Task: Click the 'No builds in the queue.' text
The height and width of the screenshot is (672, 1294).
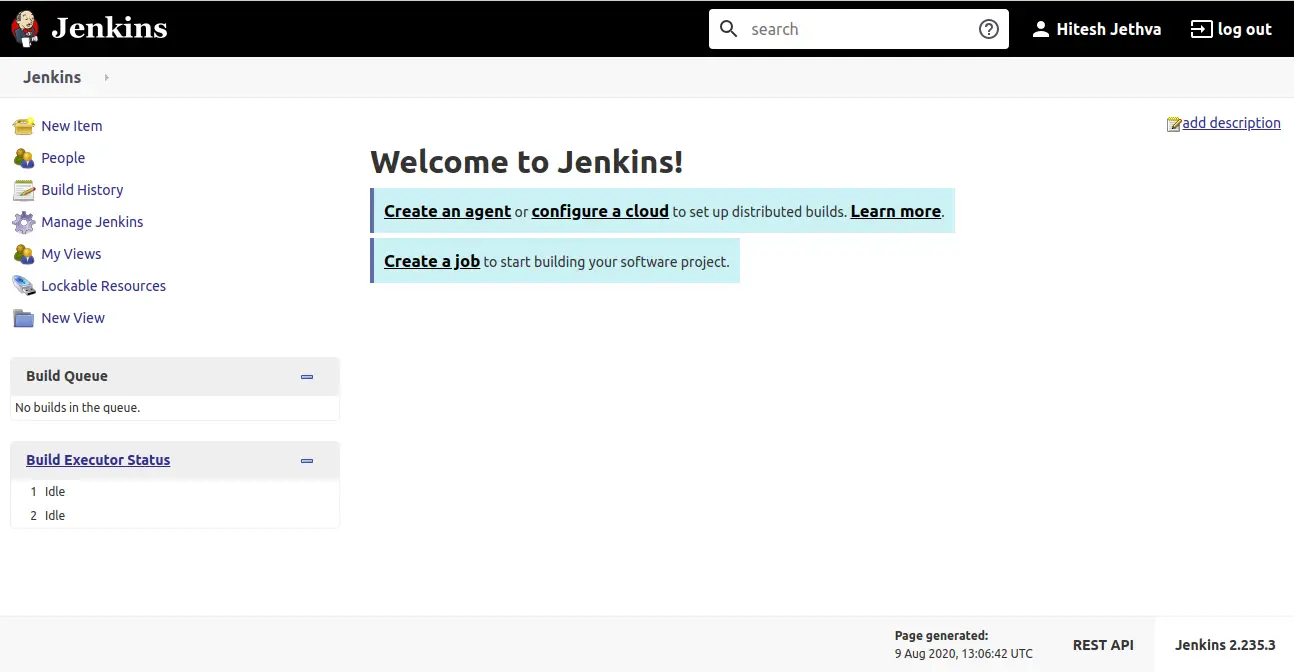Action: pos(78,408)
